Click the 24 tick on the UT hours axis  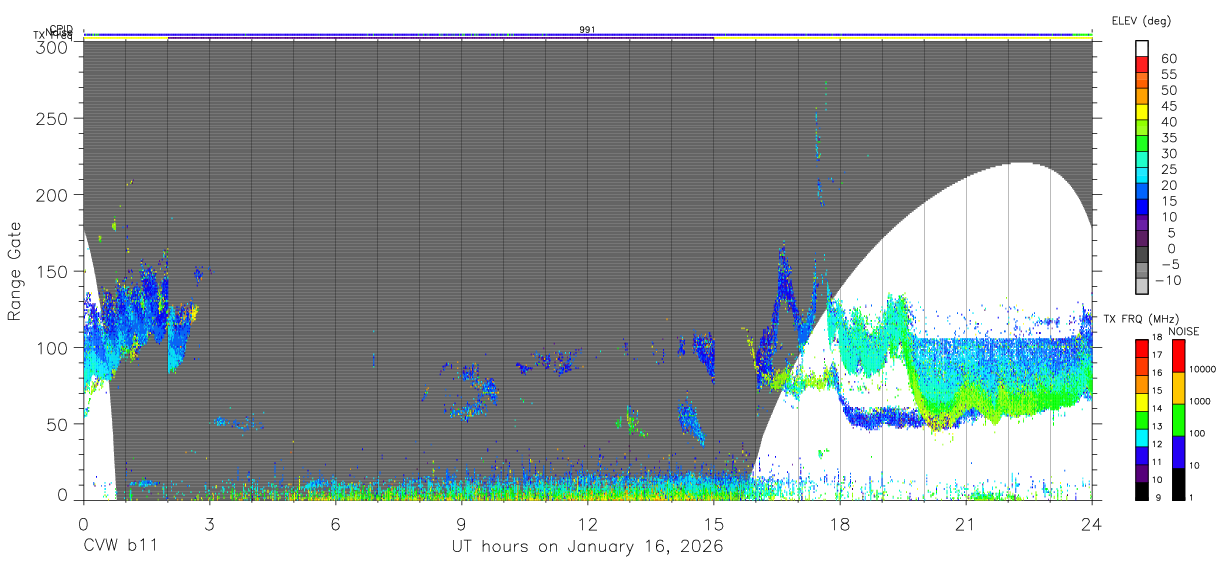(x=1092, y=523)
